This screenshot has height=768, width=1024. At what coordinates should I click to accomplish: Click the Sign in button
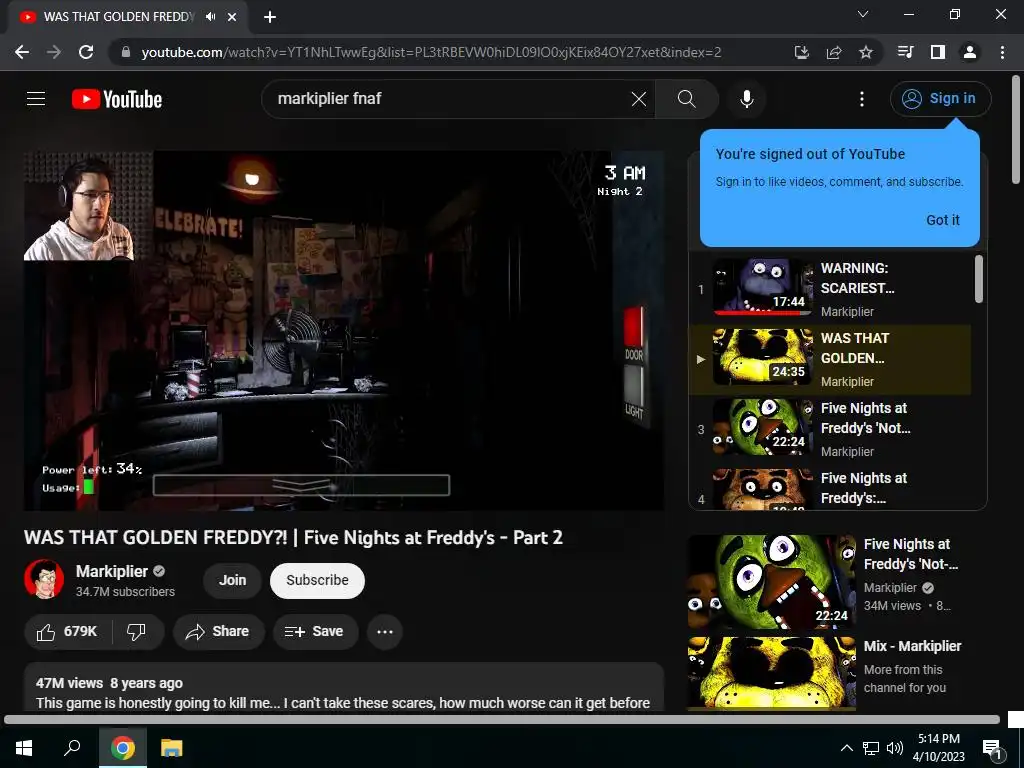(x=940, y=99)
